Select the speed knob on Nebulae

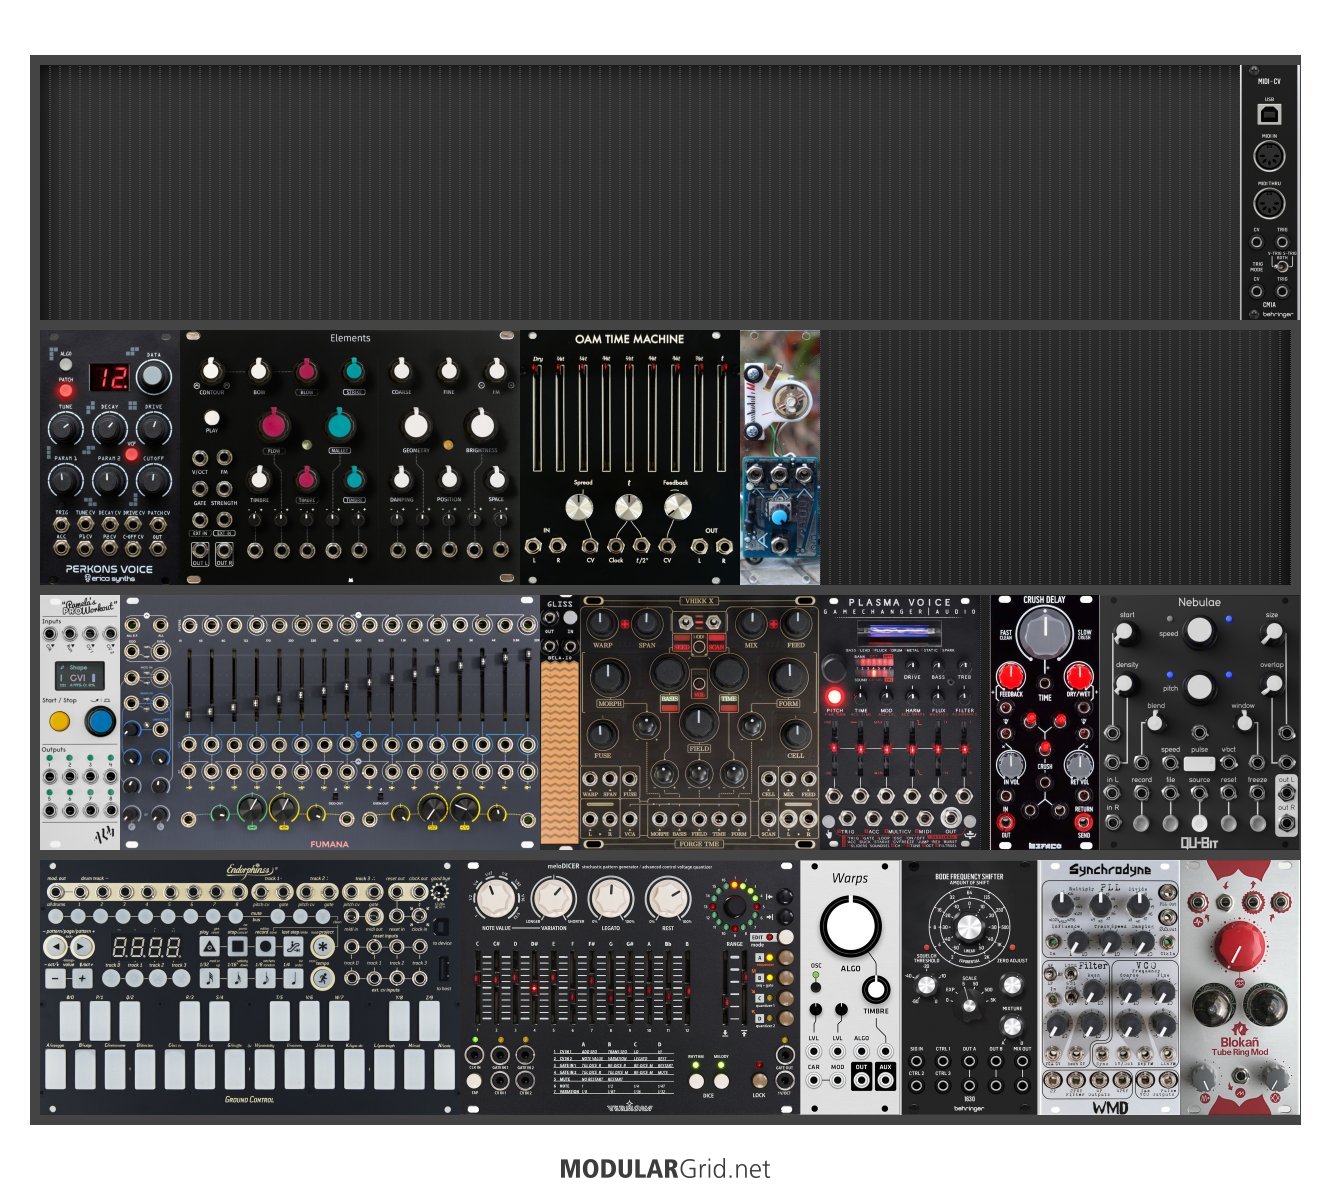1199,633
